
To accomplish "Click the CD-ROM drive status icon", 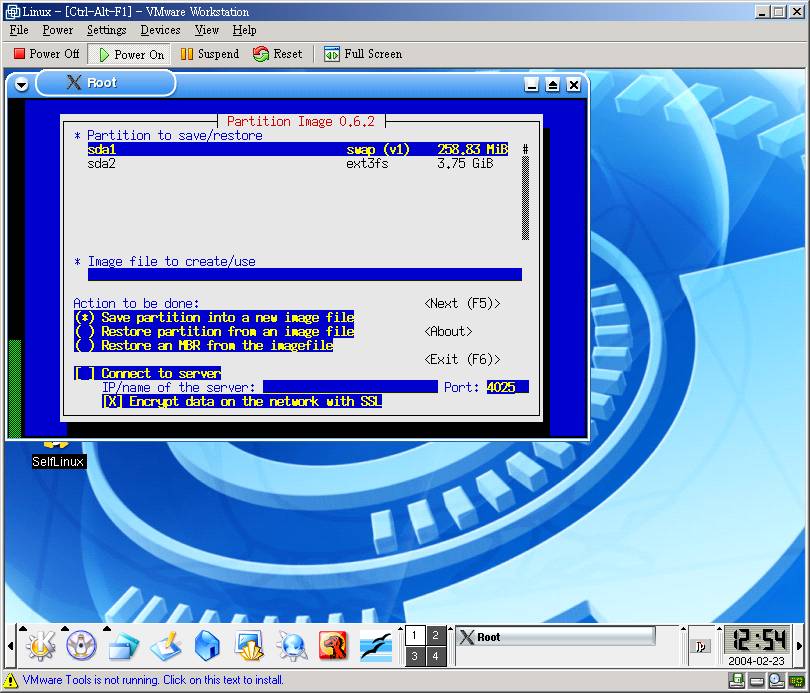I will [776, 681].
